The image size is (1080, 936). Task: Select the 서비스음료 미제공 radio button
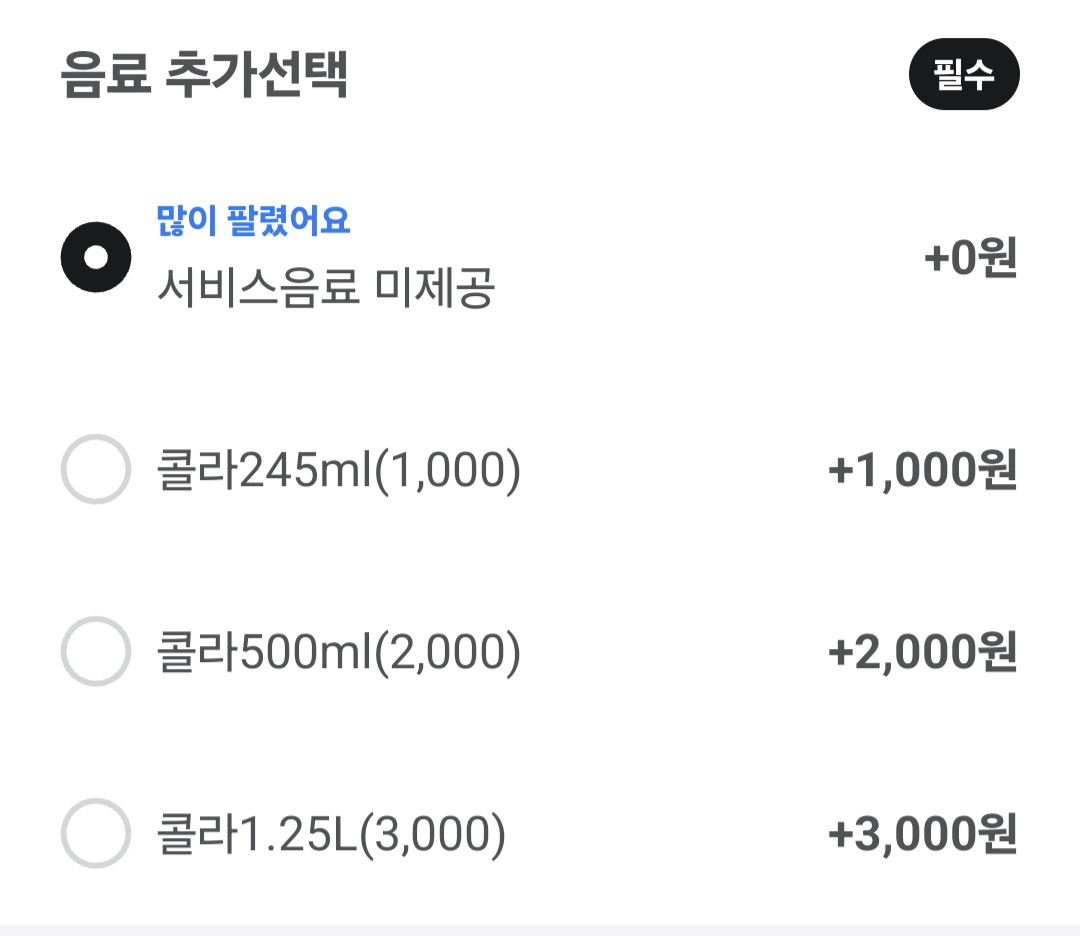pyautogui.click(x=96, y=258)
